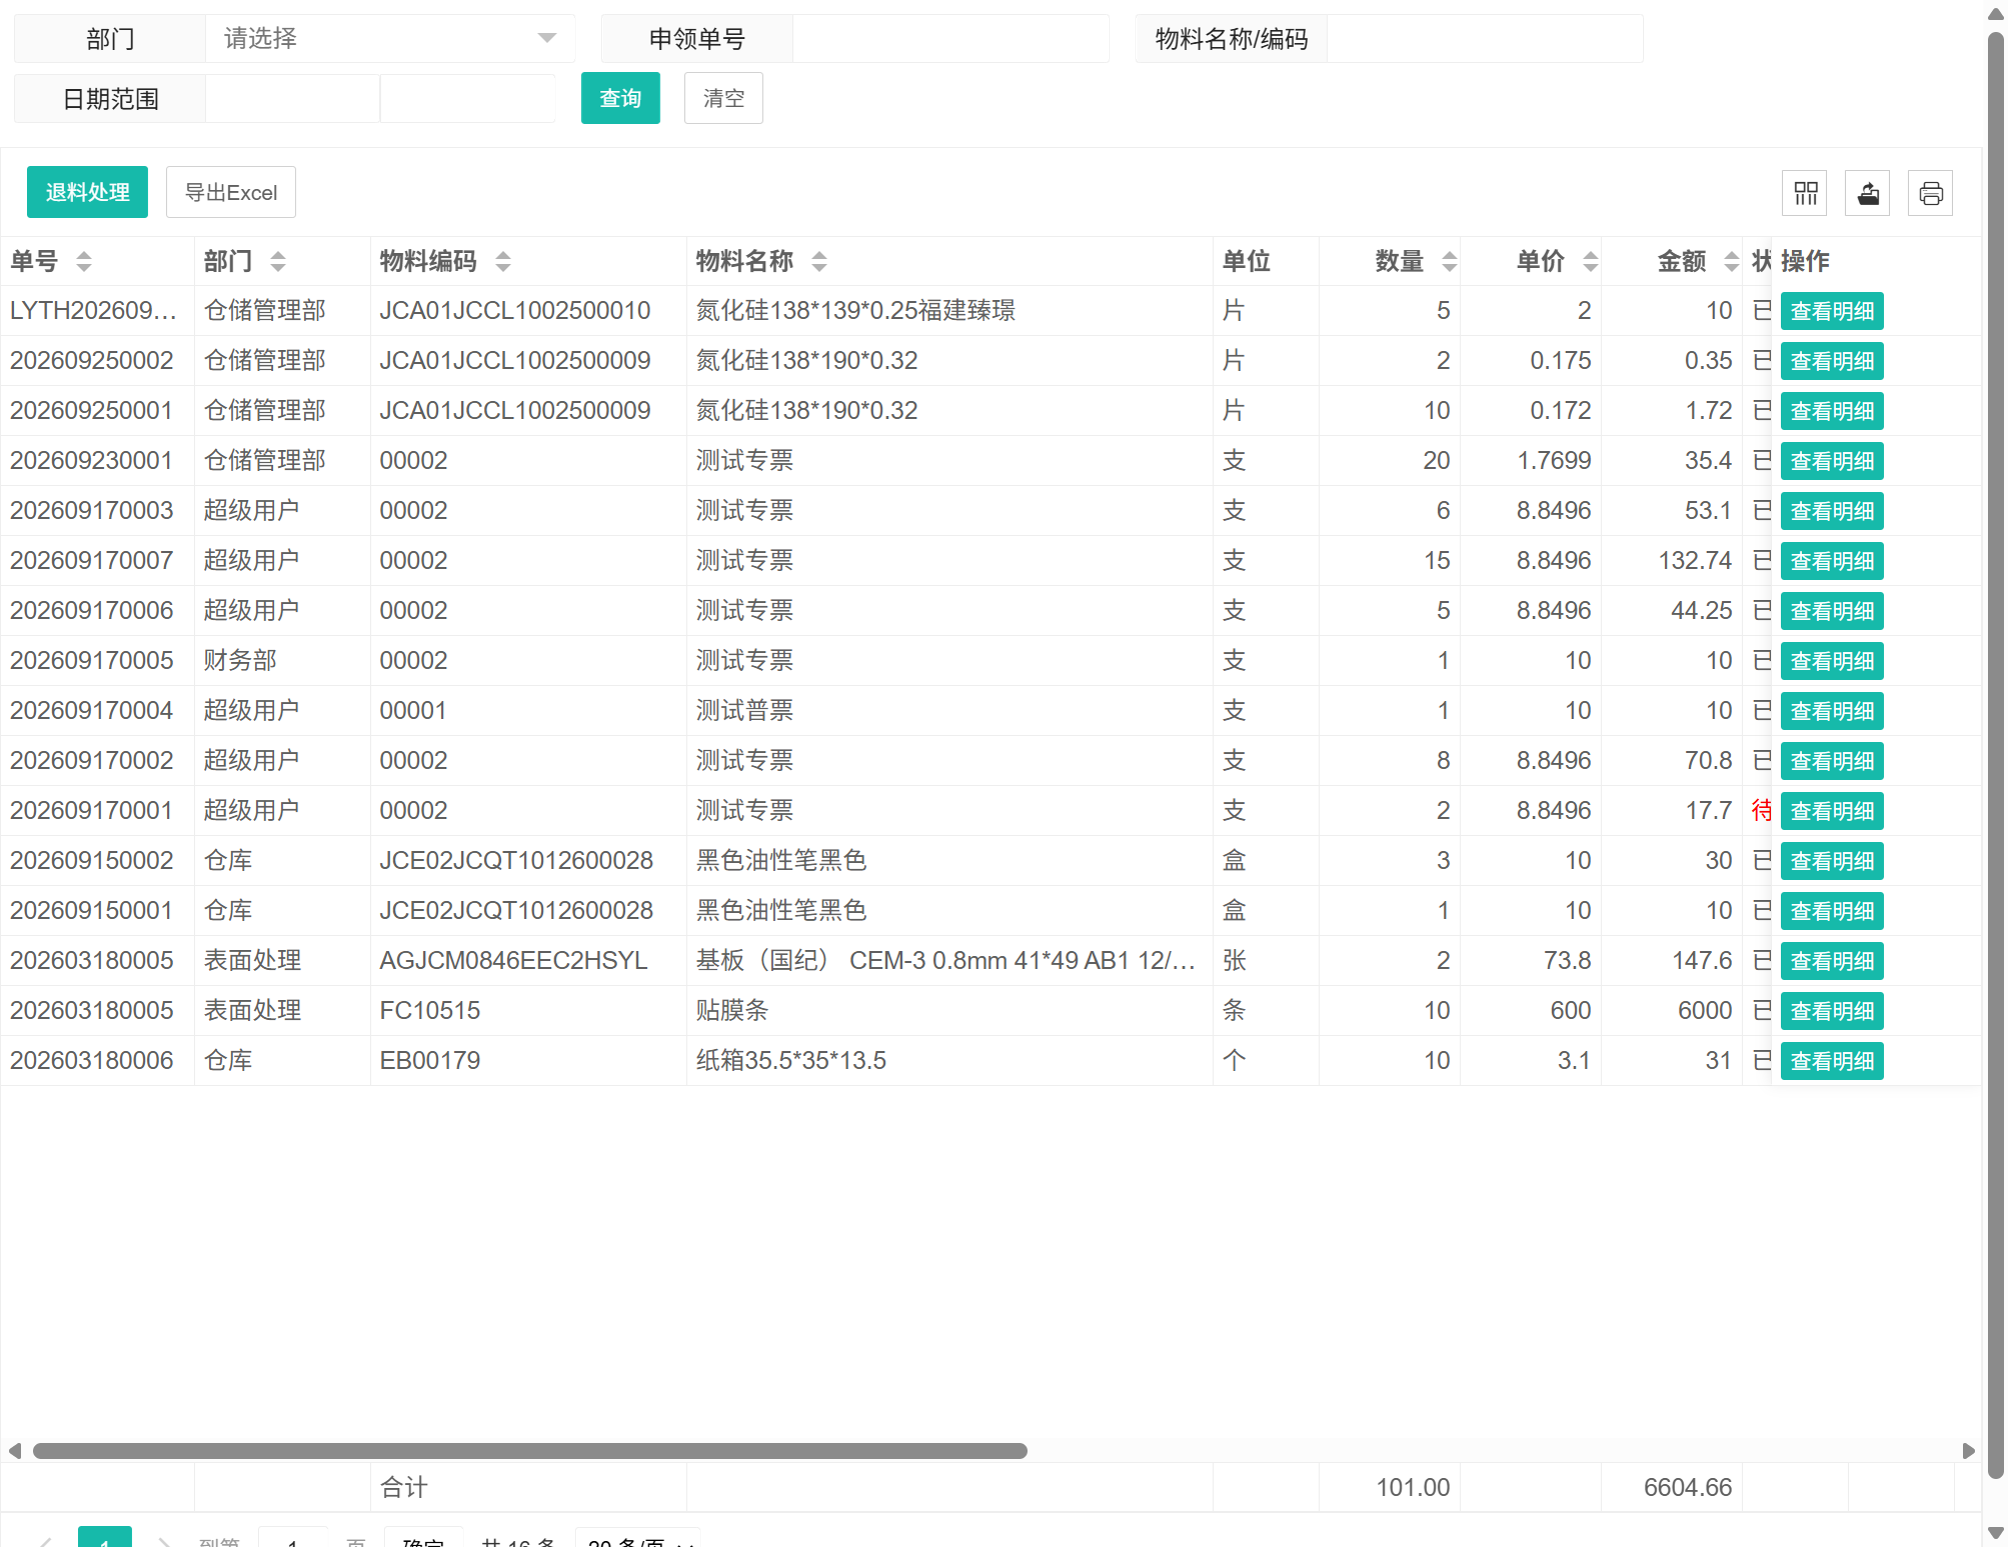
Task: View details for 贴膜条 row
Action: [x=1832, y=1011]
